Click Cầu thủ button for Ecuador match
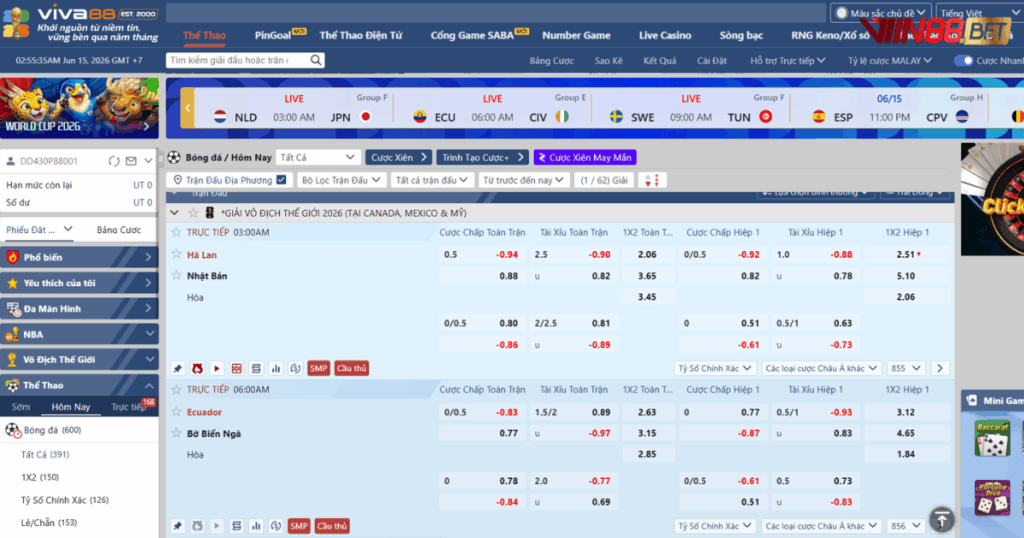Viewport: 1024px width, 538px height. 332,526
